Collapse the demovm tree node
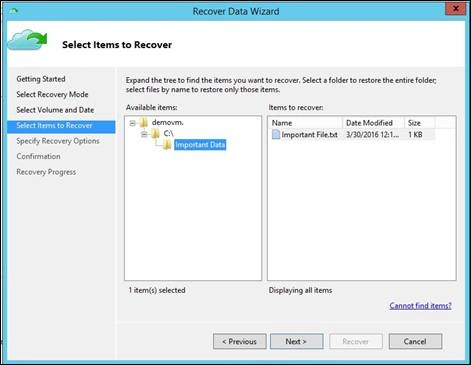 pos(132,123)
